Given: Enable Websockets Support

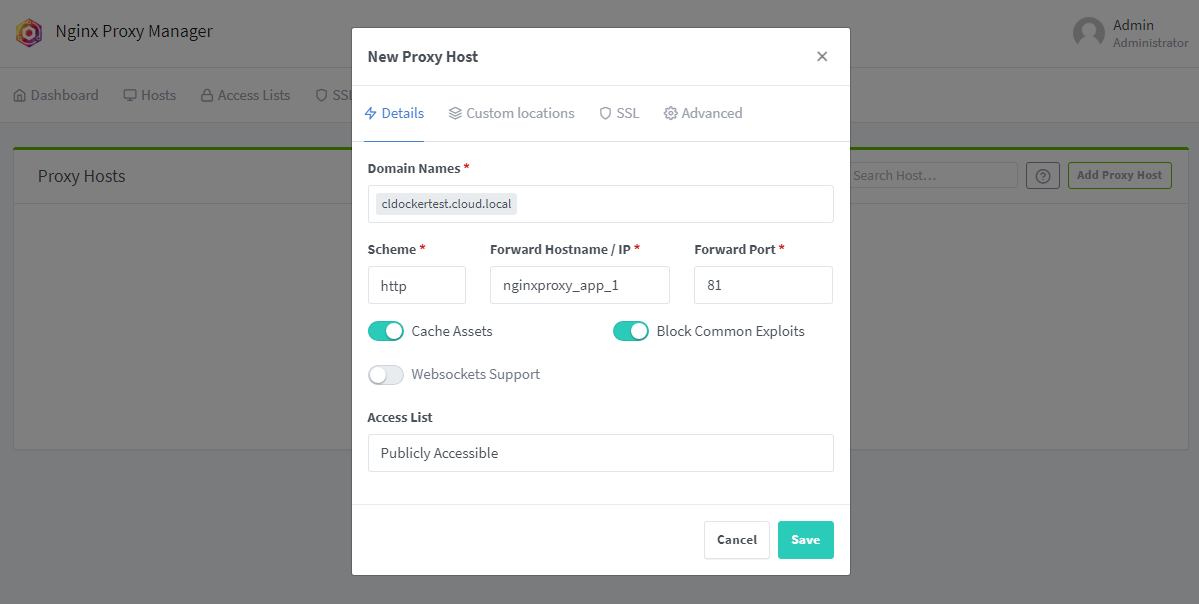Looking at the screenshot, I should (x=386, y=374).
